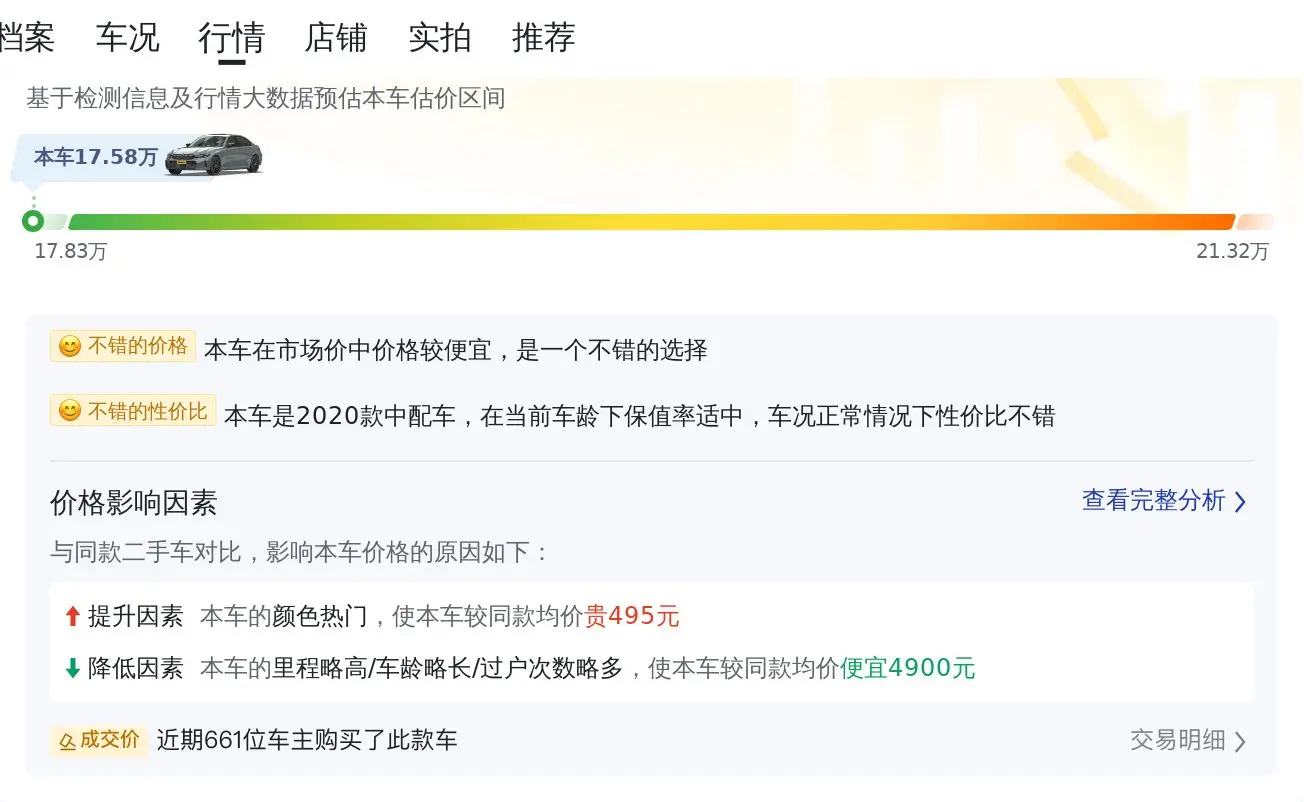Click the 21.32万 maximum price label
This screenshot has height=802, width=1304.
pyautogui.click(x=1232, y=252)
